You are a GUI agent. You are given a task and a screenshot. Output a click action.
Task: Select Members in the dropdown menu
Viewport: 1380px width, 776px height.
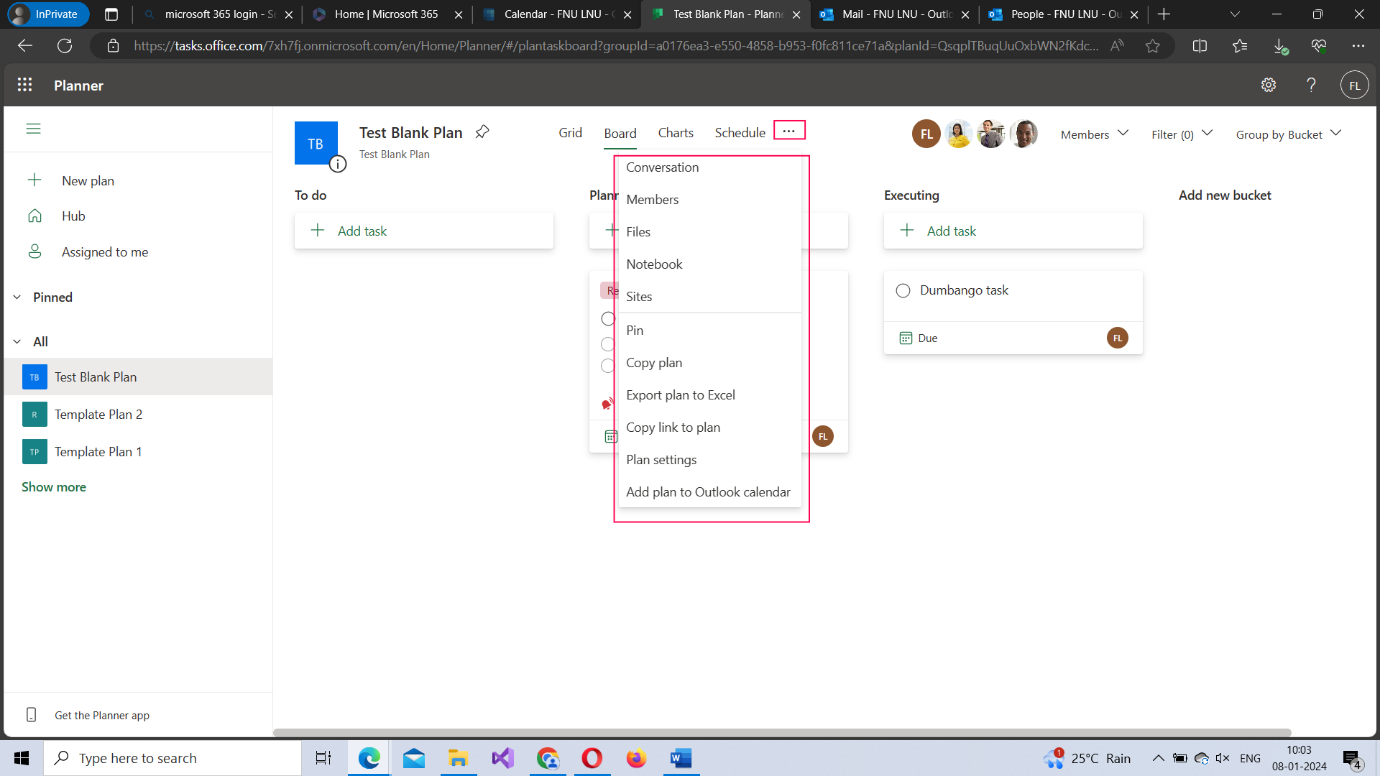[x=710, y=199]
